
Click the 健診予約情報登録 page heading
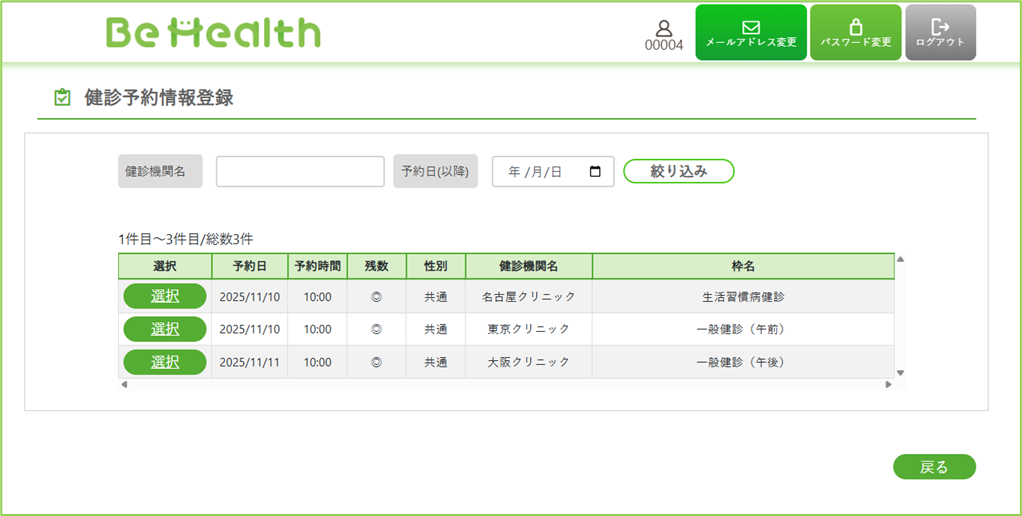point(159,98)
